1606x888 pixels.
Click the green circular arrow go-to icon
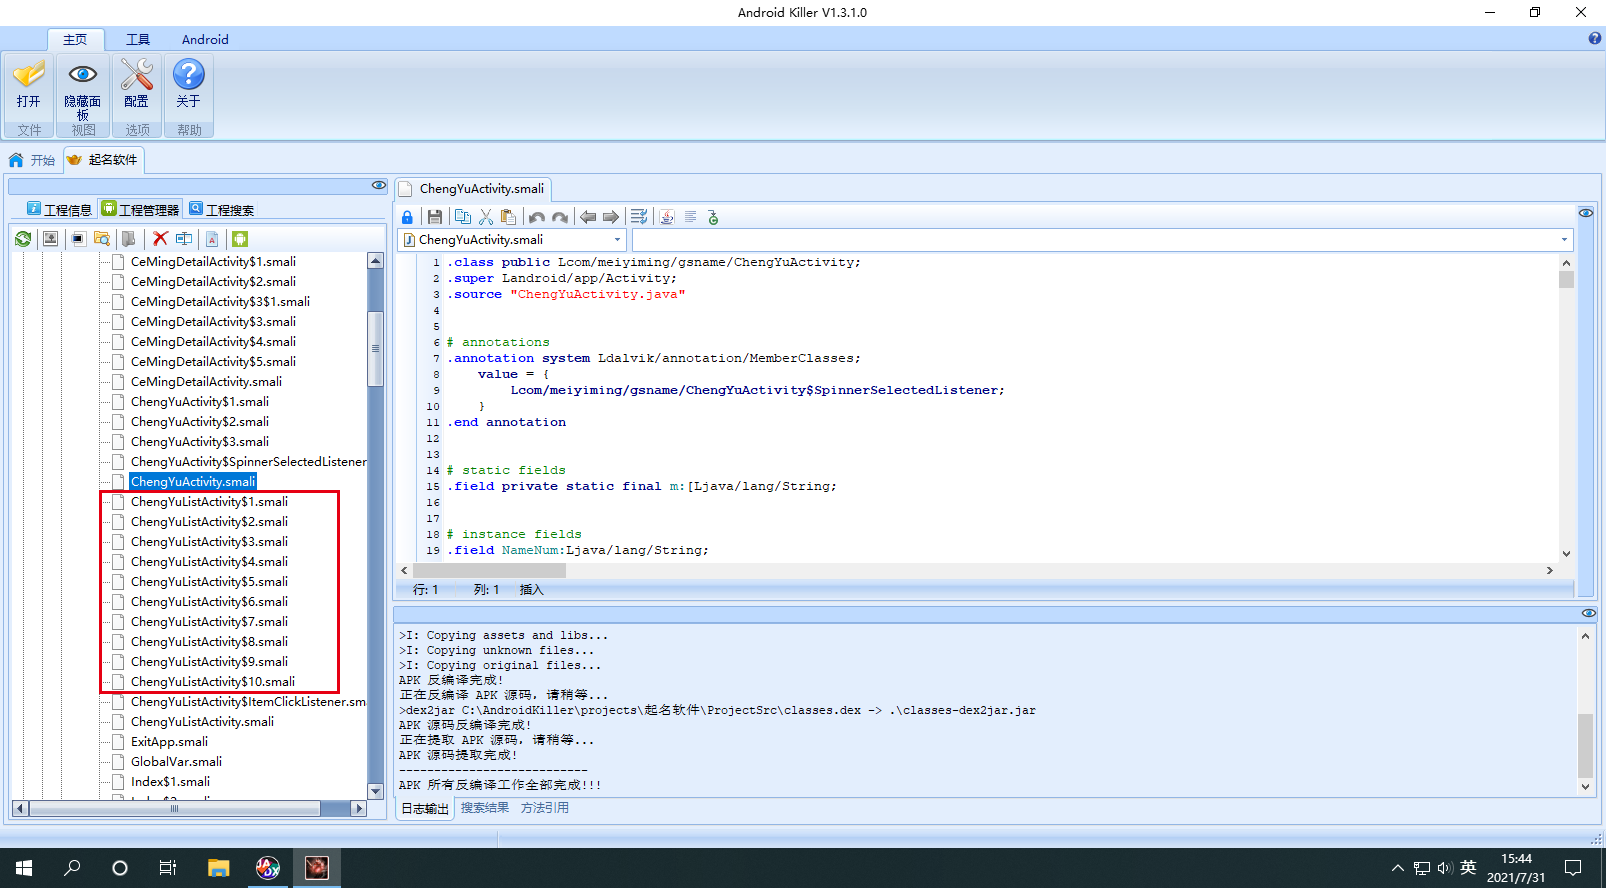[x=713, y=217]
